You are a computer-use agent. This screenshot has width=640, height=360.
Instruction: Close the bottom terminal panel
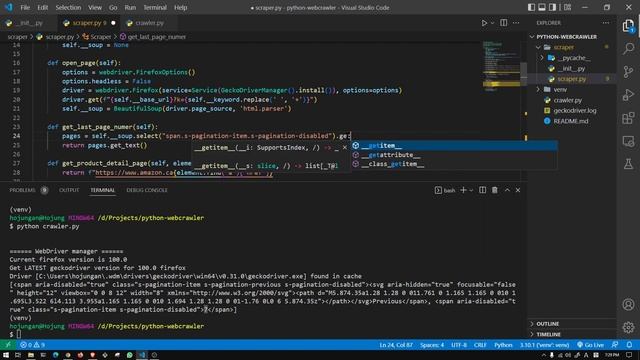pyautogui.click(x=518, y=190)
